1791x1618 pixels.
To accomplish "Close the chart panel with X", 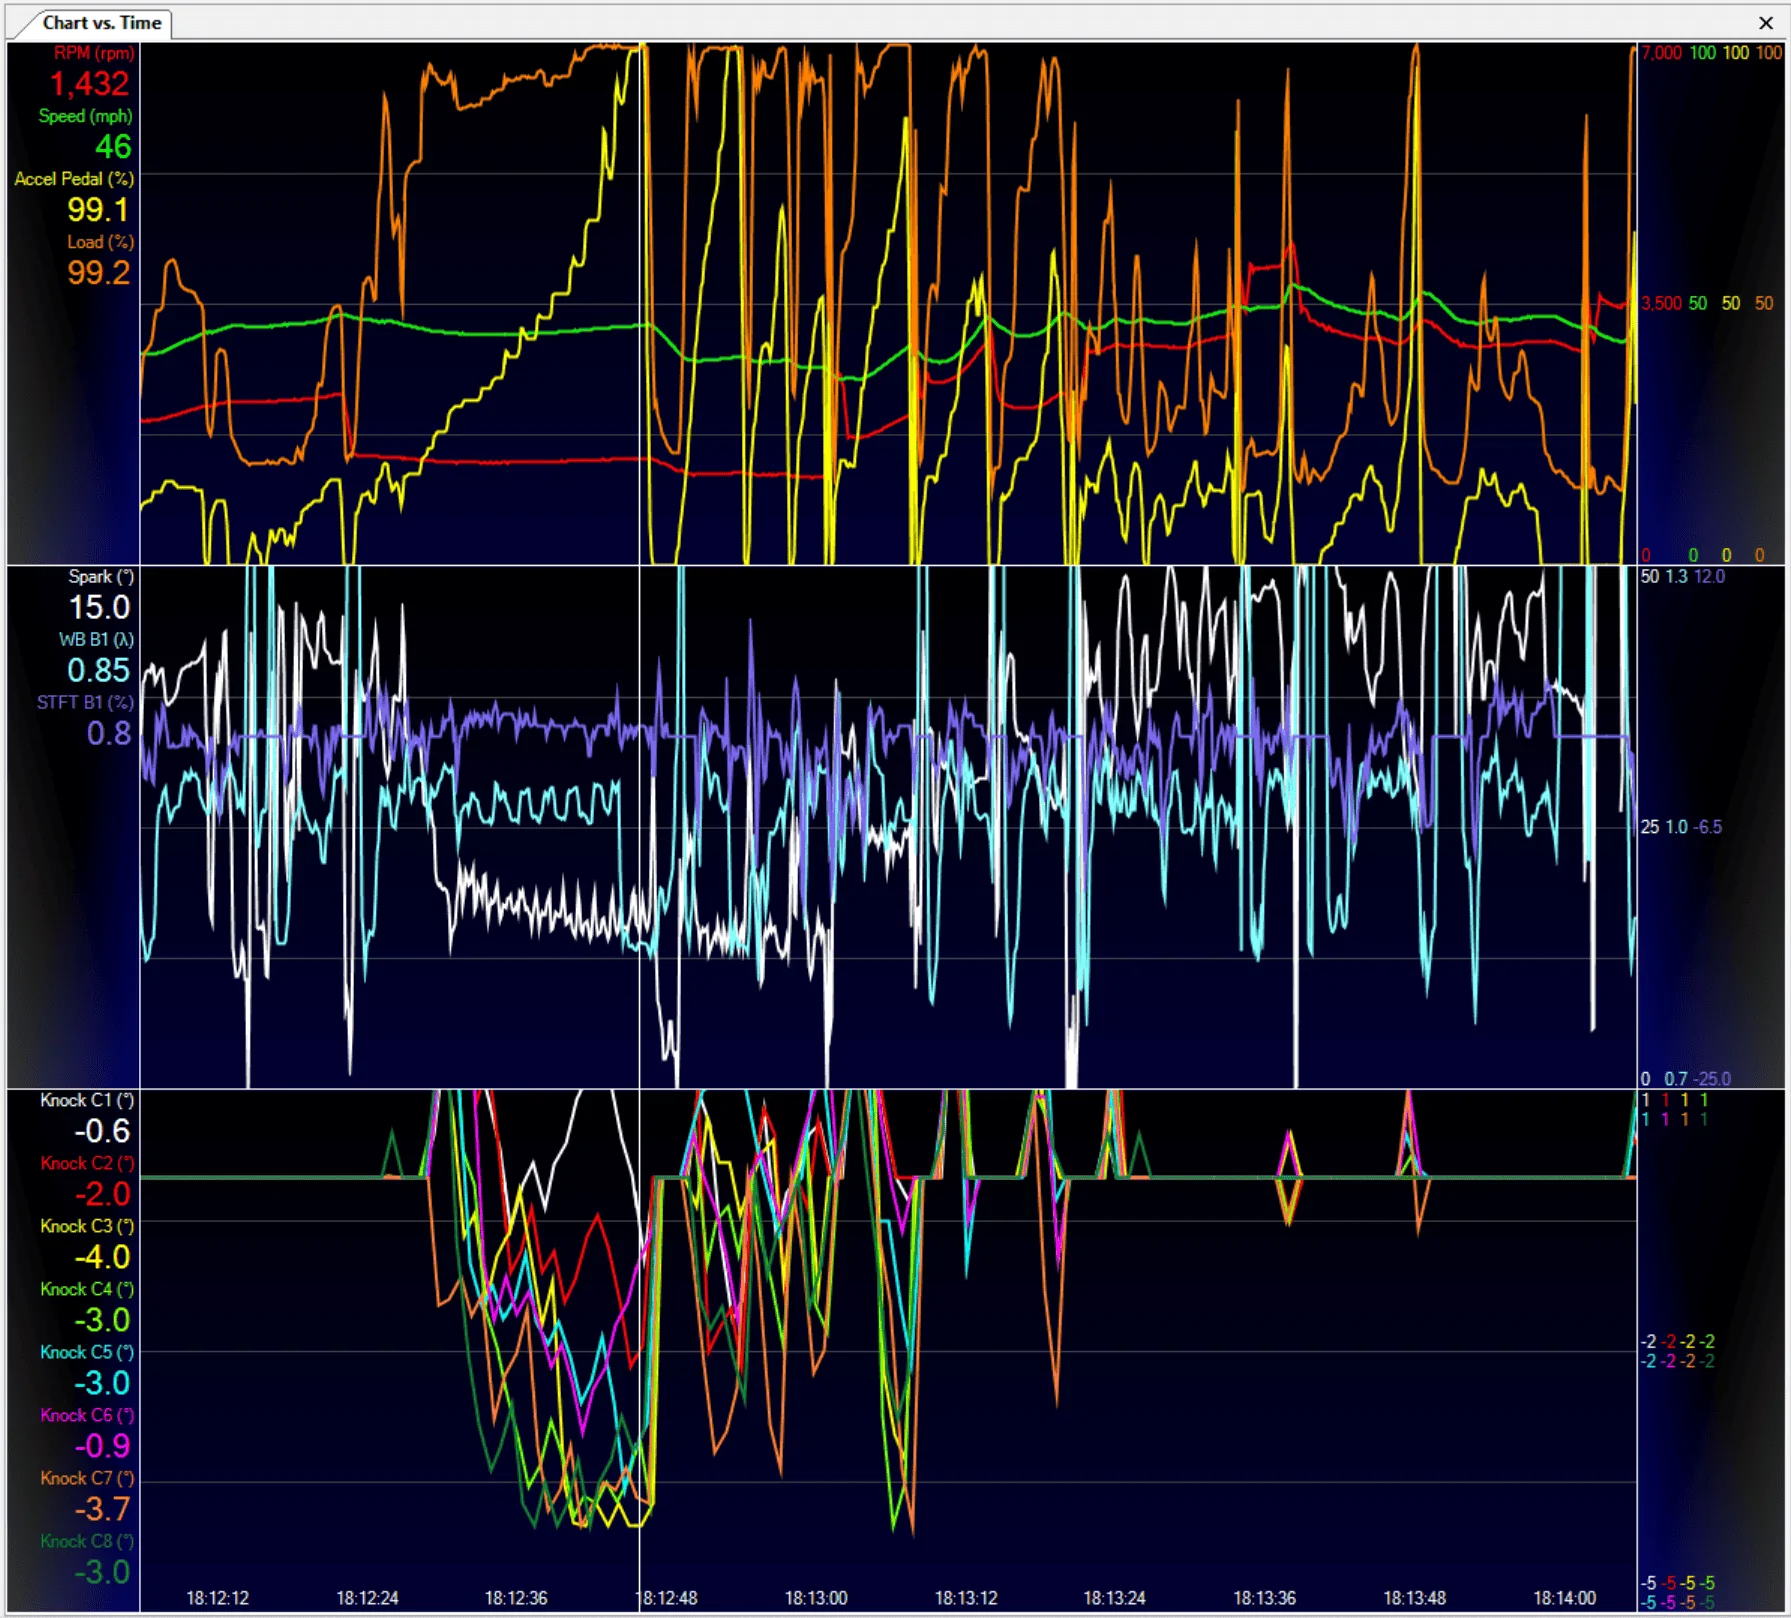I will coord(1765,23).
